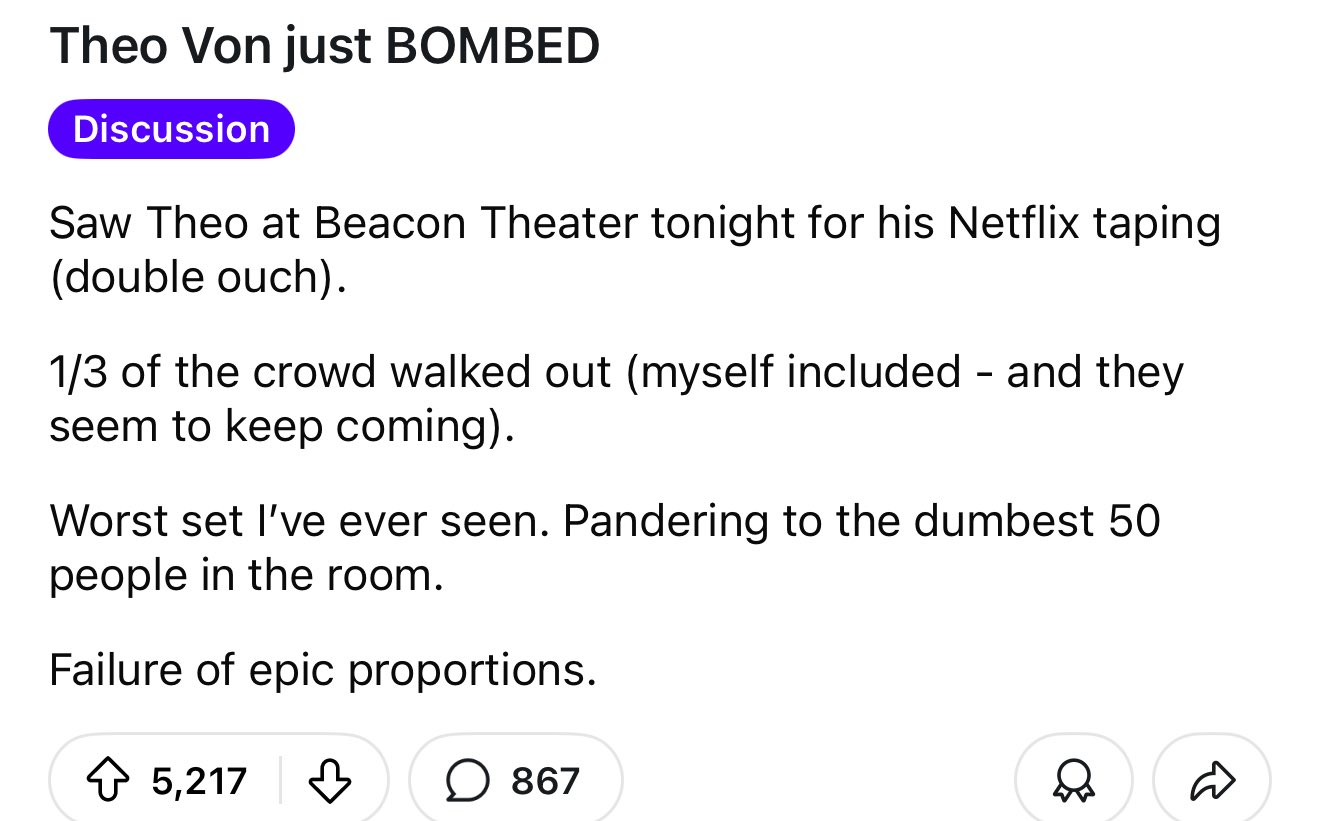The image size is (1320, 821).
Task: Give an award using the ribbon icon
Action: (x=1073, y=780)
